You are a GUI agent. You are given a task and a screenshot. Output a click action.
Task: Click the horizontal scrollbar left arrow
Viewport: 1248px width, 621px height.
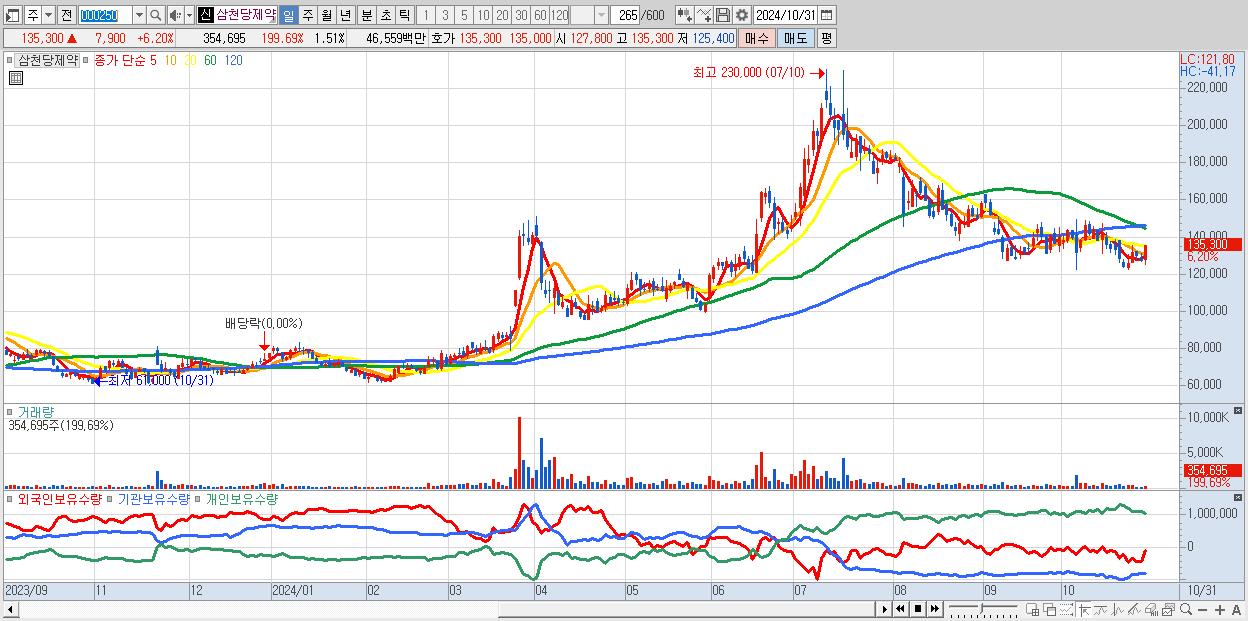pyautogui.click(x=9, y=609)
